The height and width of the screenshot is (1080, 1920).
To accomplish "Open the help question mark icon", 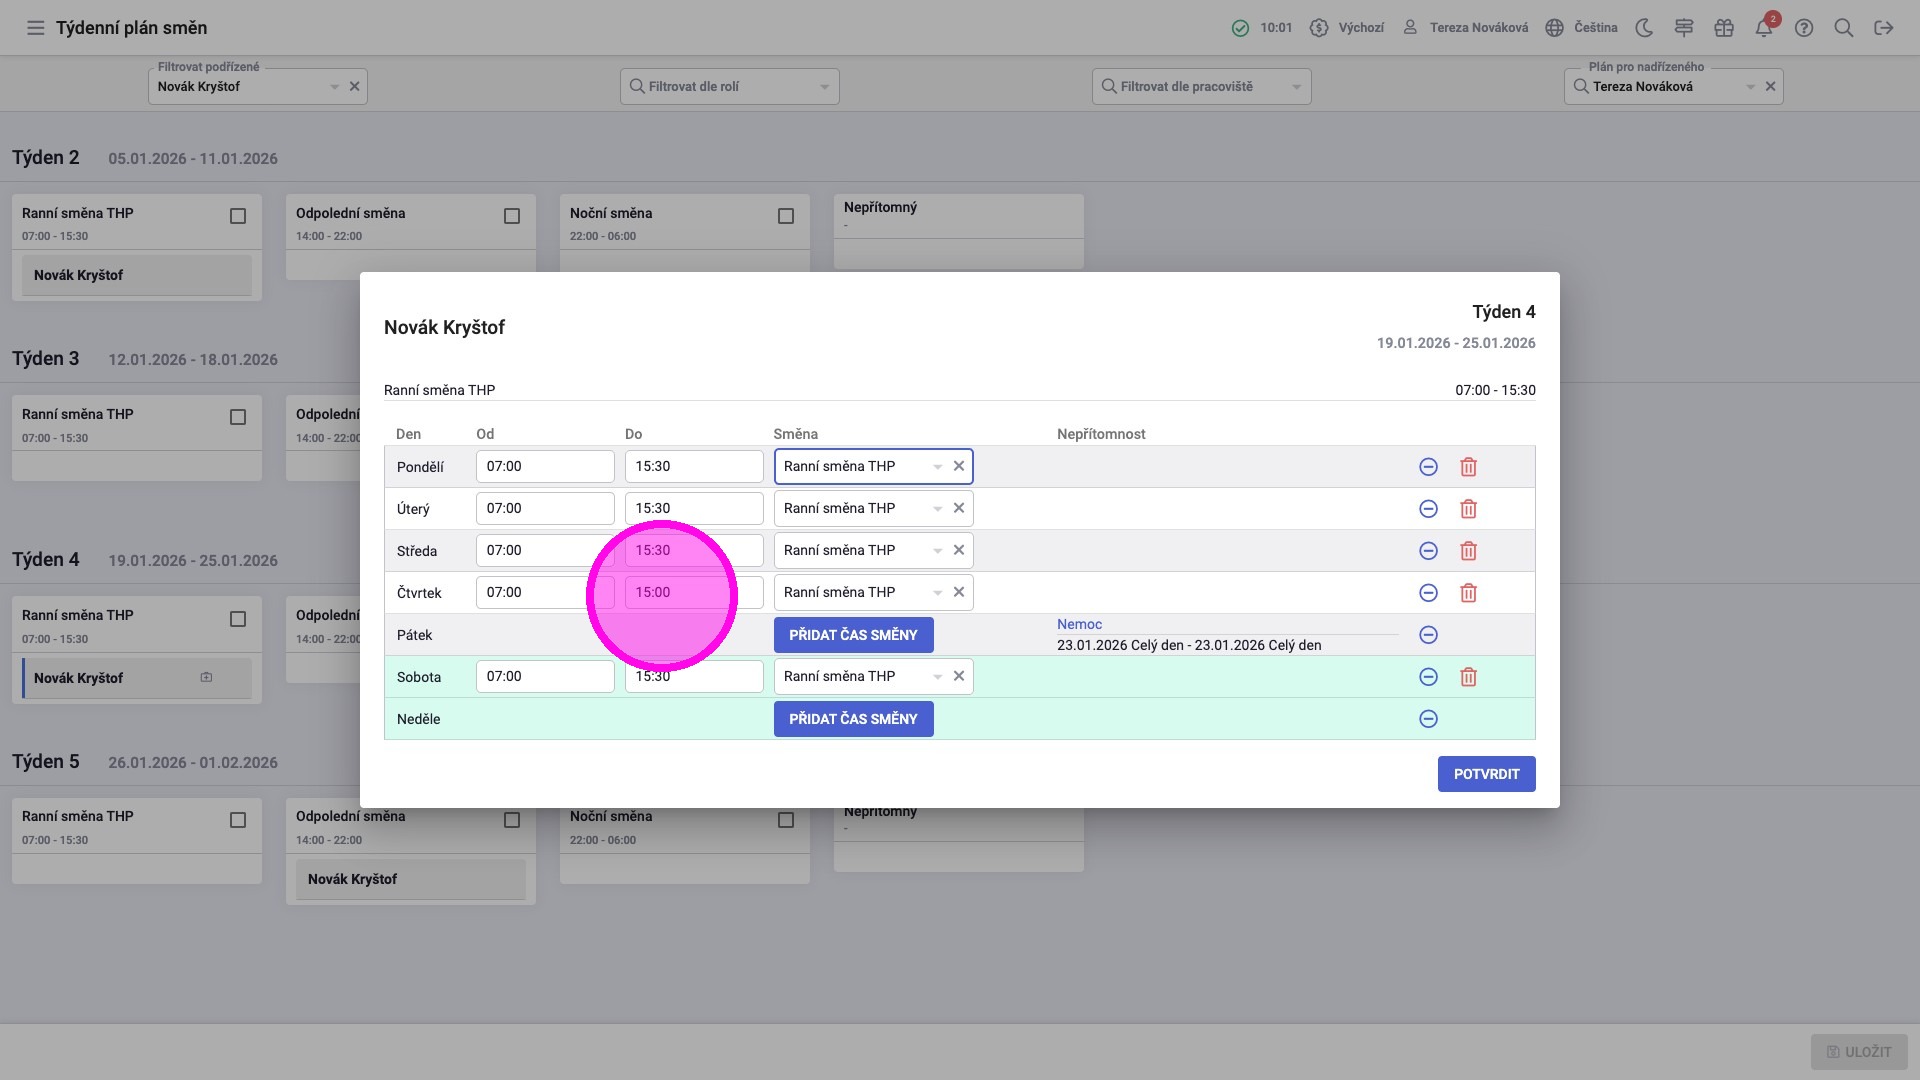I will pyautogui.click(x=1804, y=28).
